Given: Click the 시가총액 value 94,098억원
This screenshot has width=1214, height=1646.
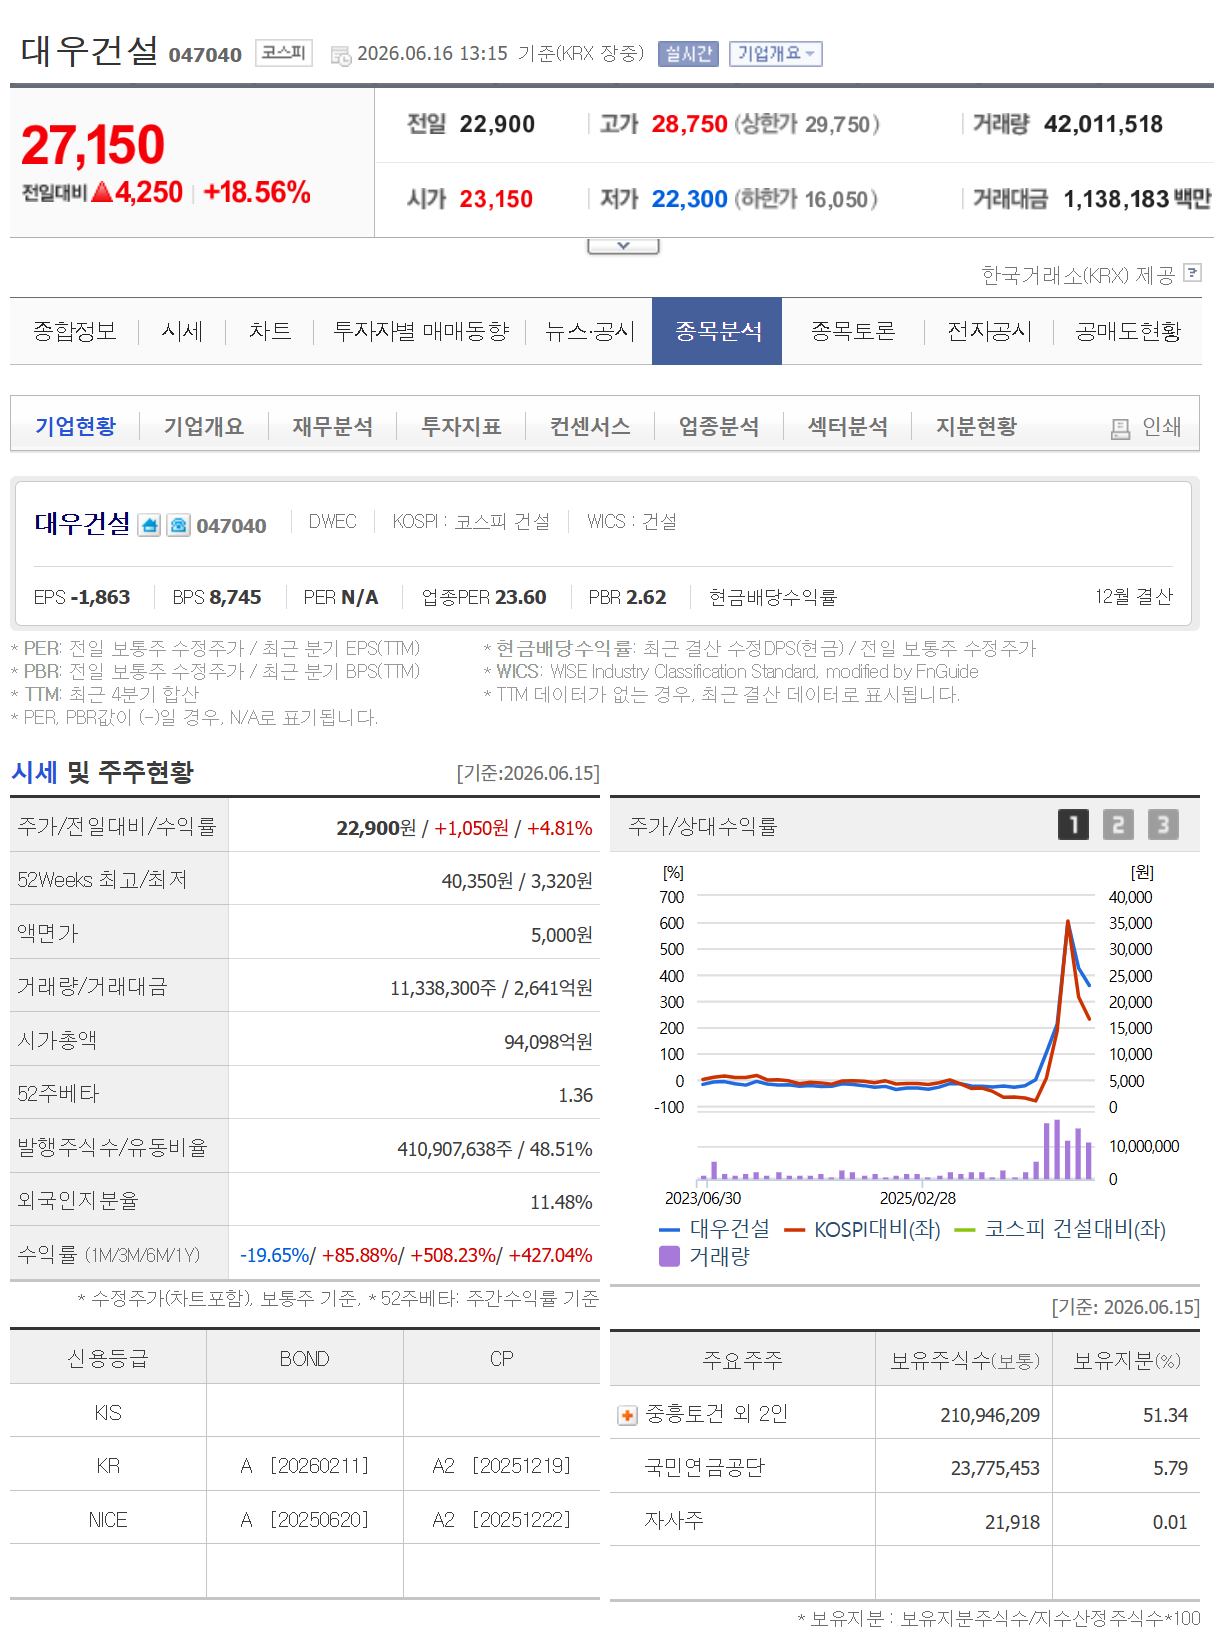Looking at the screenshot, I should tap(548, 1042).
